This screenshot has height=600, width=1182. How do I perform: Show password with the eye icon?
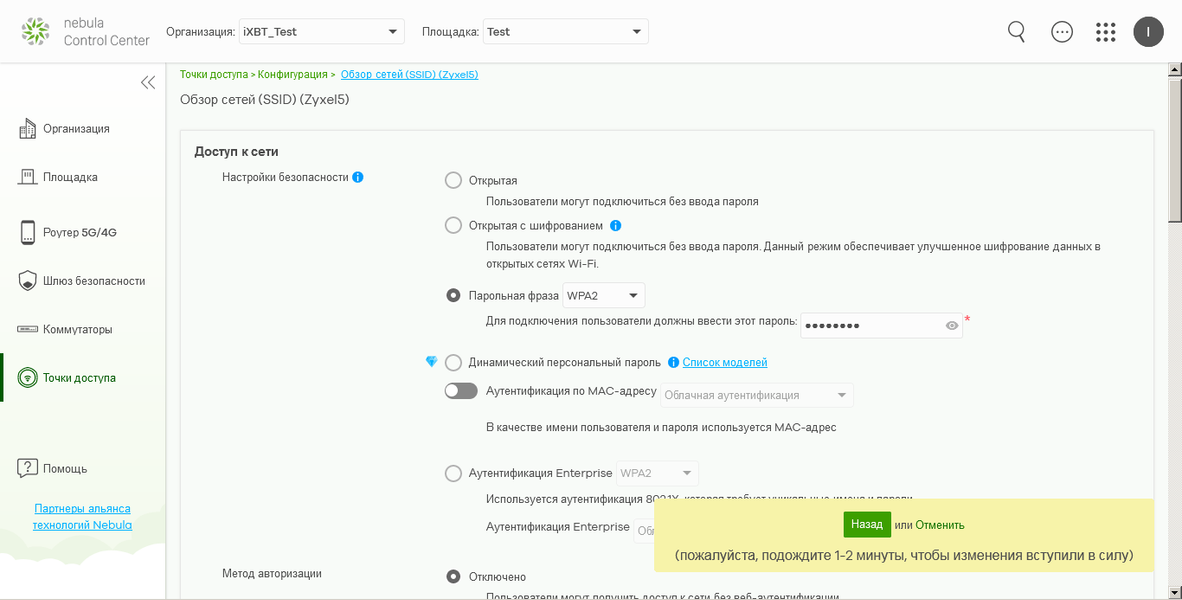pyautogui.click(x=952, y=325)
